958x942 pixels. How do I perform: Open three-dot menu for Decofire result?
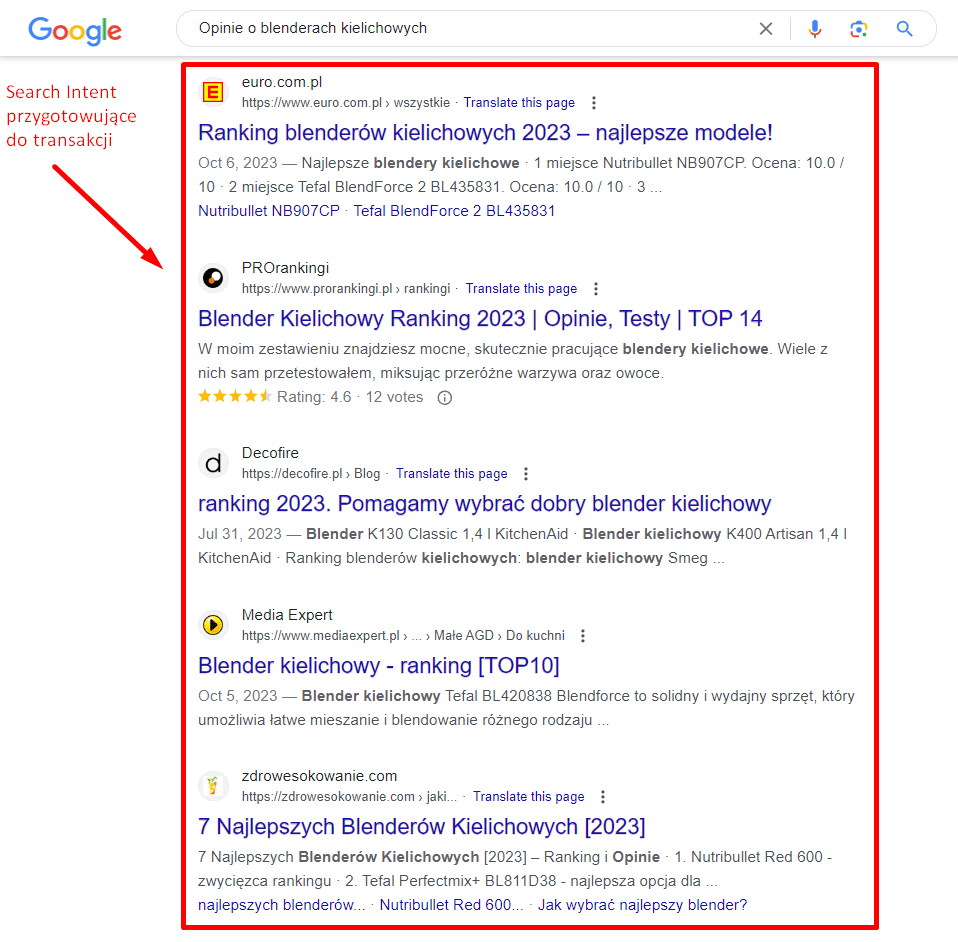pyautogui.click(x=526, y=473)
